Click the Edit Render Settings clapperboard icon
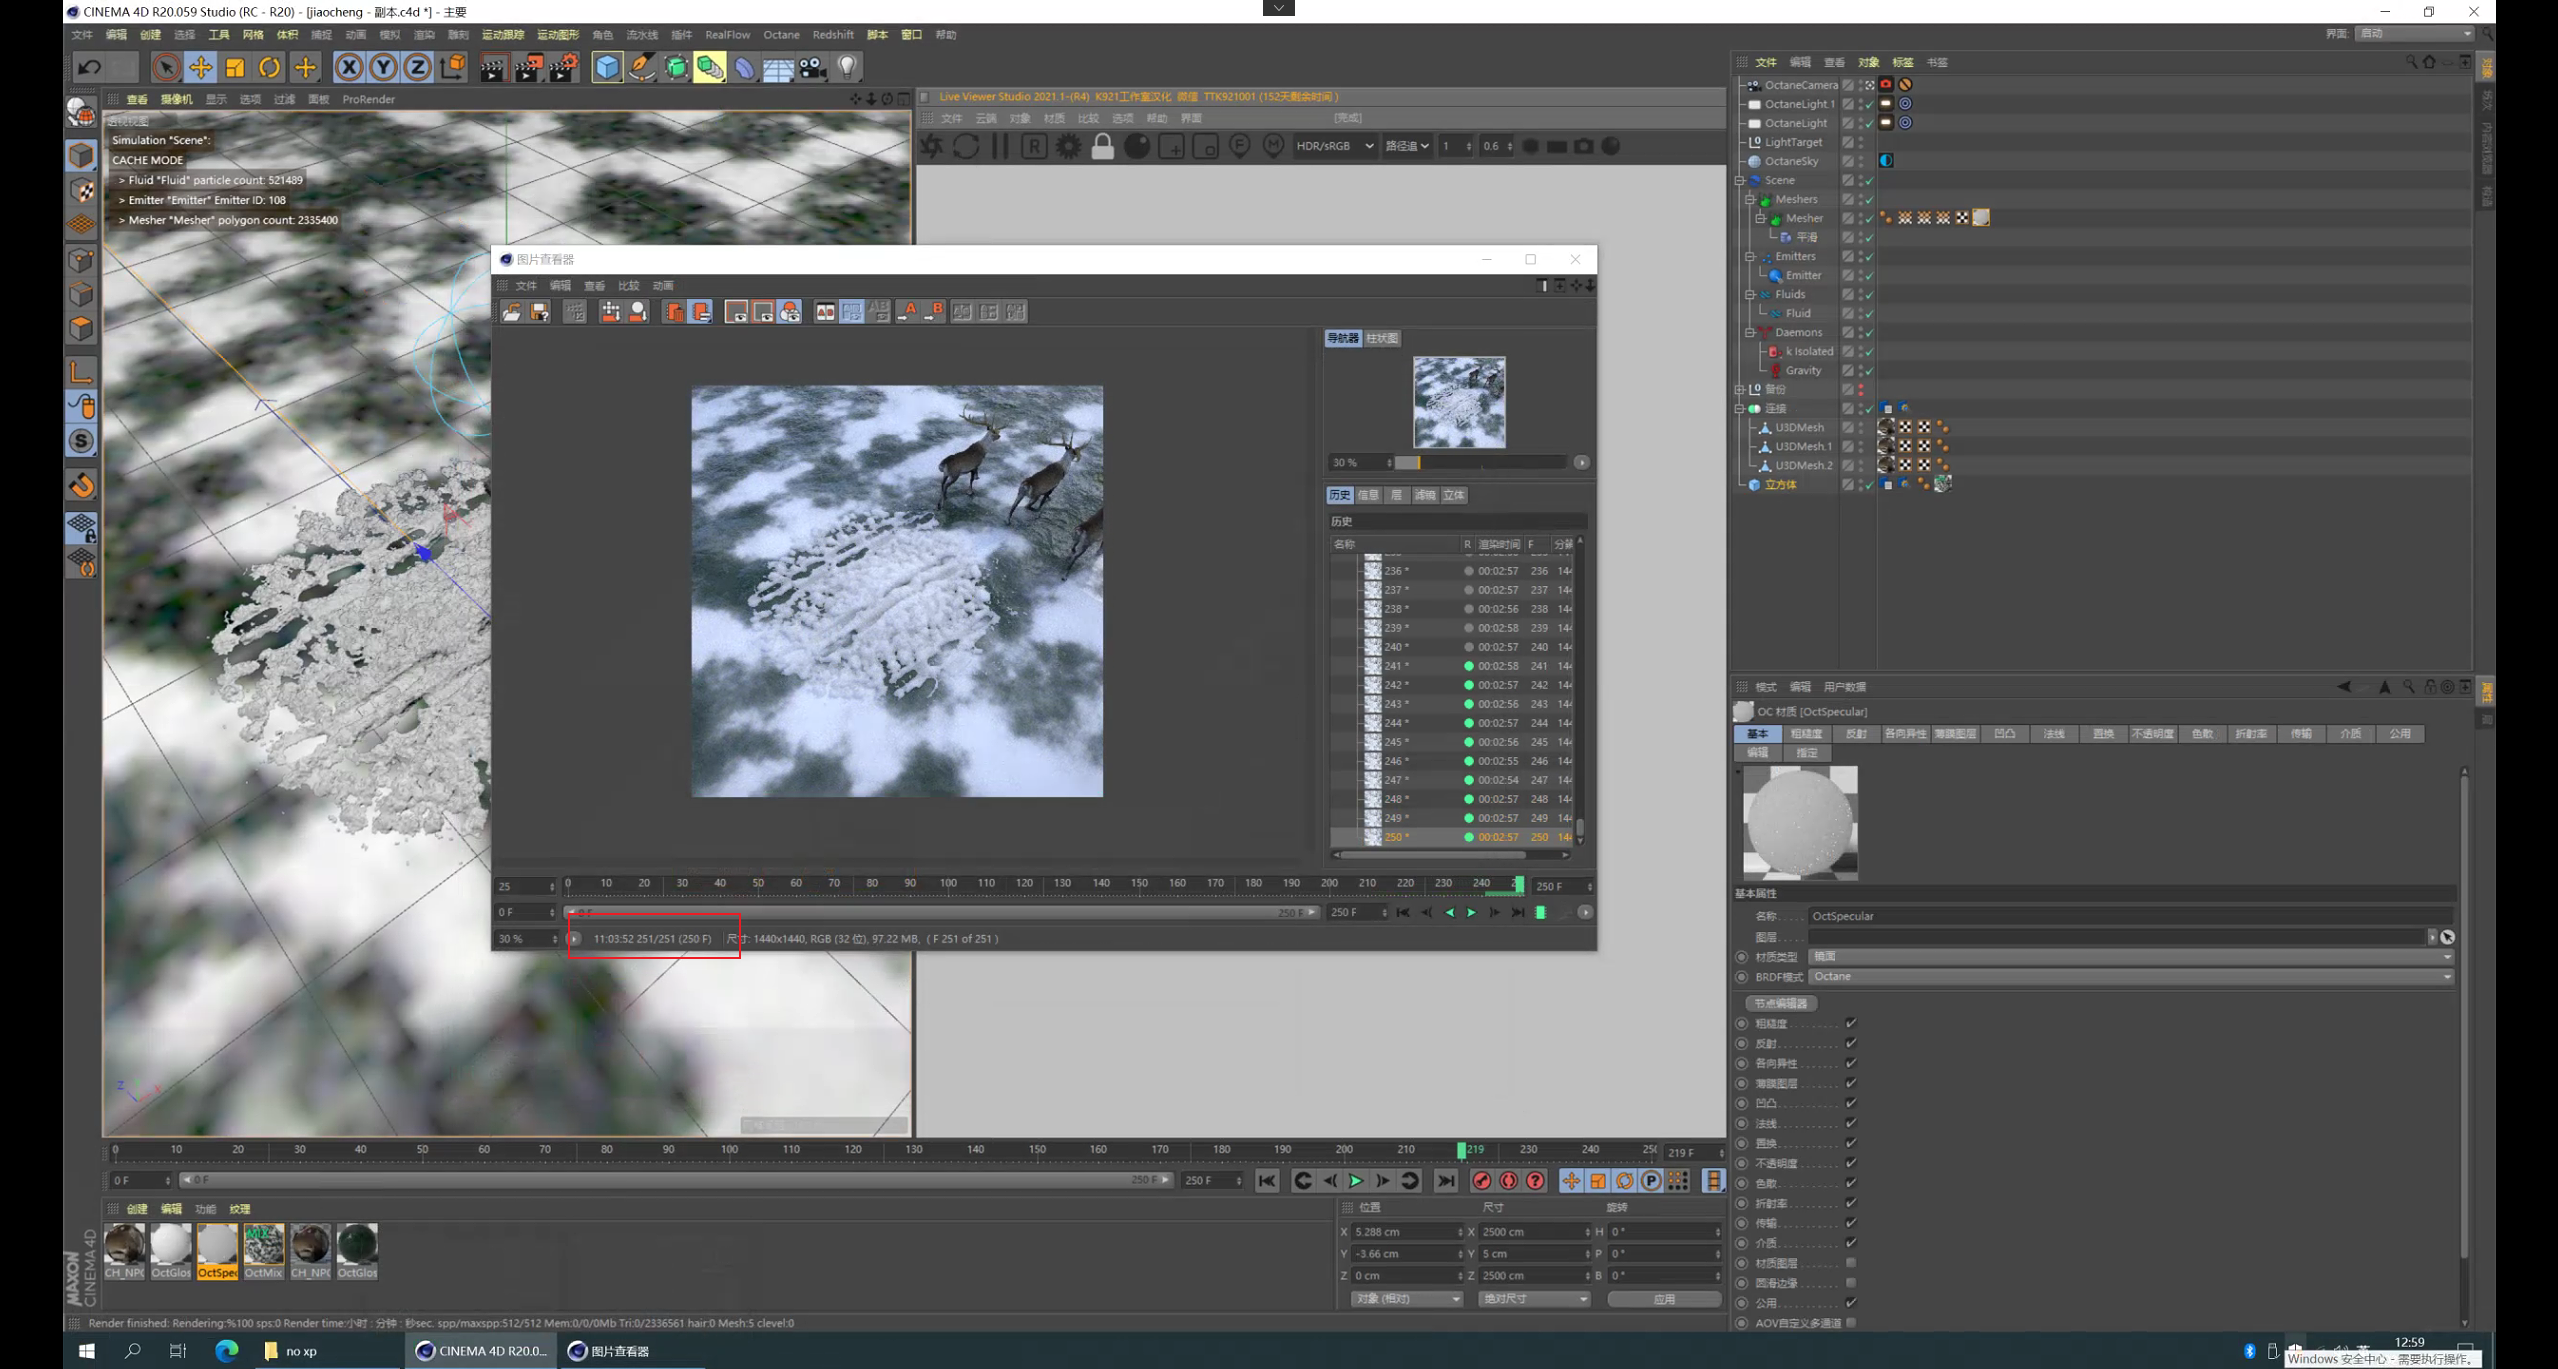The height and width of the screenshot is (1369, 2558). [x=563, y=67]
